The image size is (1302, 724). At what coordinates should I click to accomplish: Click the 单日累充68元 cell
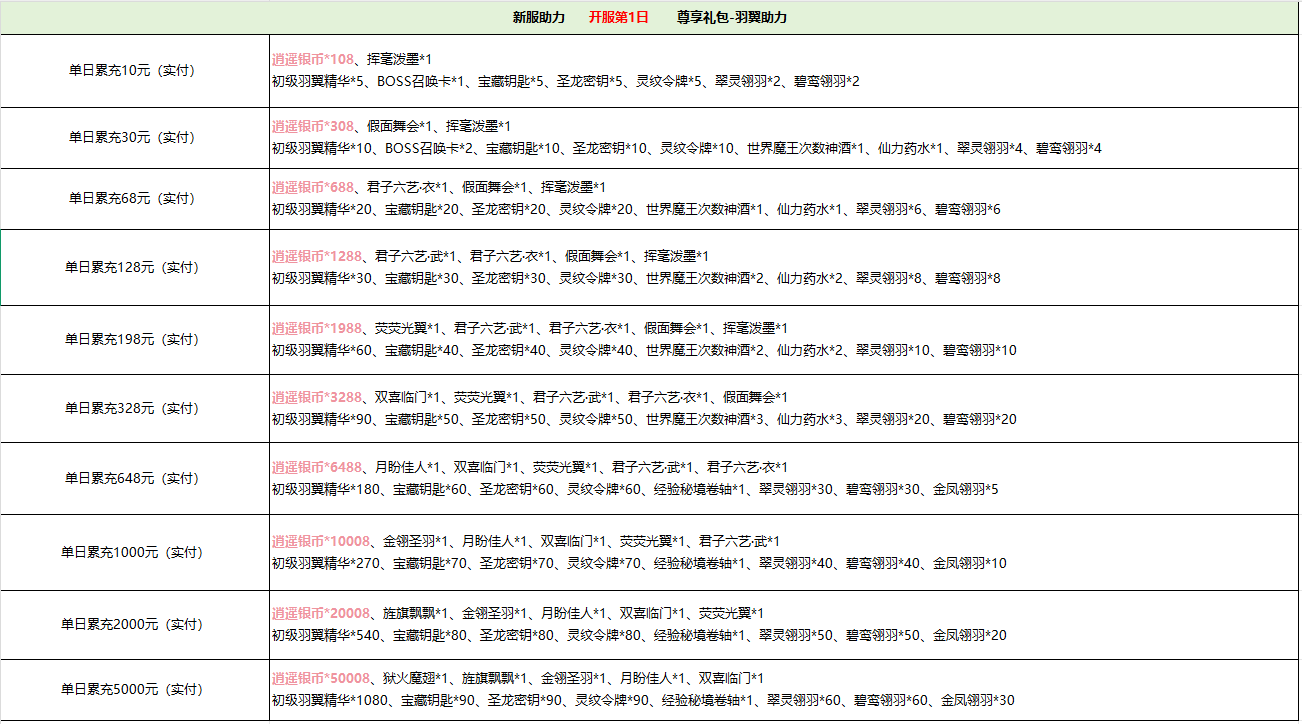132,199
